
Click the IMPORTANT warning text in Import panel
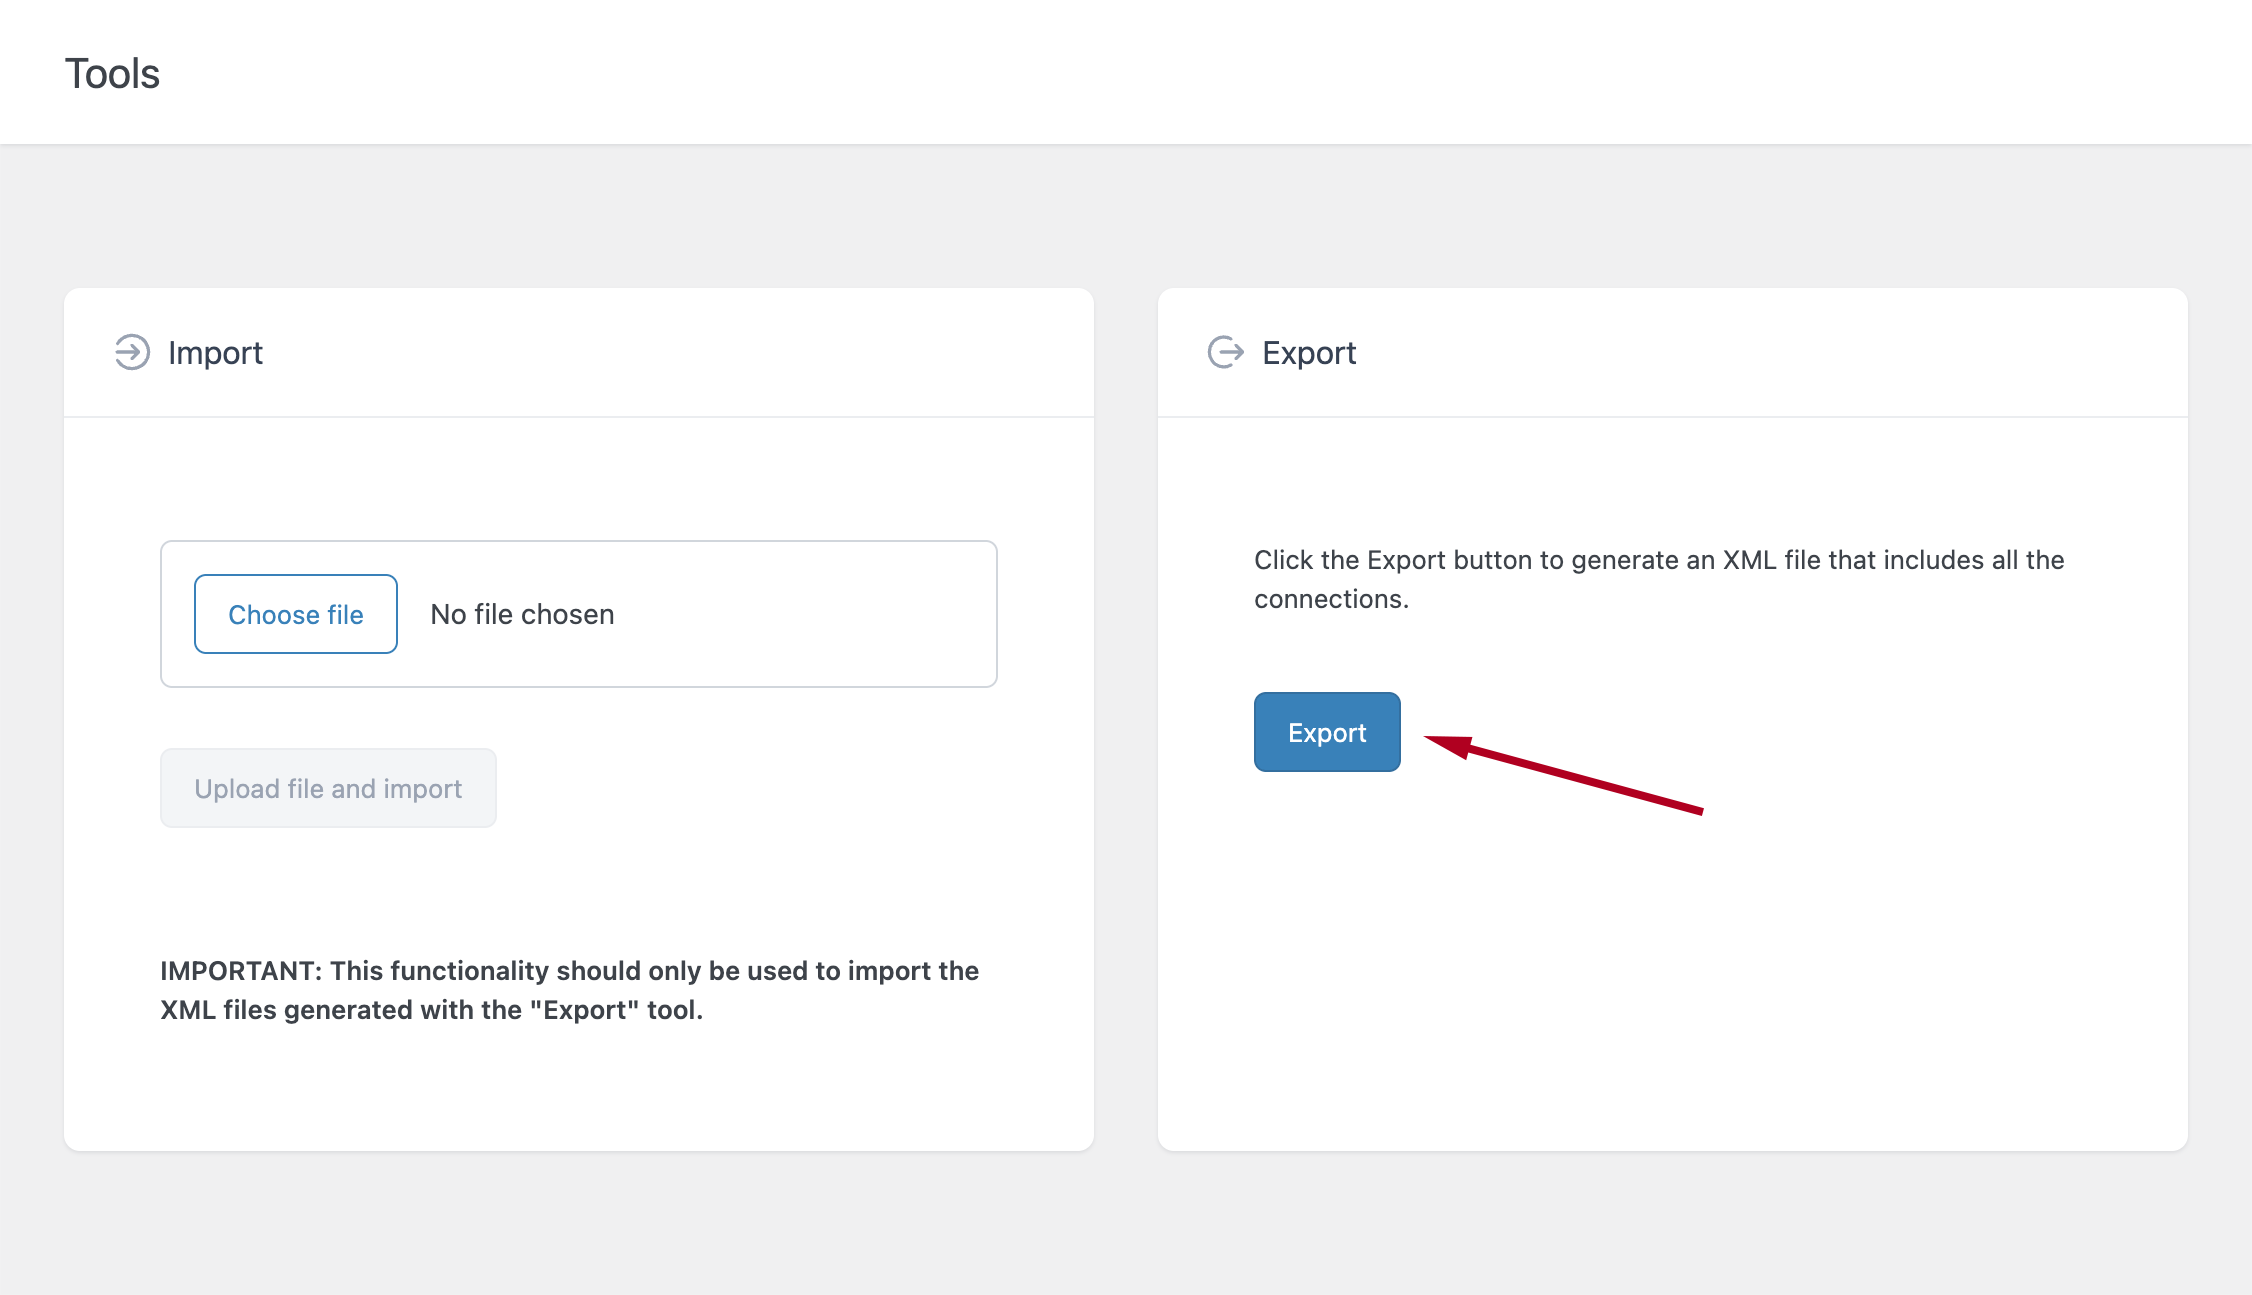click(x=569, y=990)
